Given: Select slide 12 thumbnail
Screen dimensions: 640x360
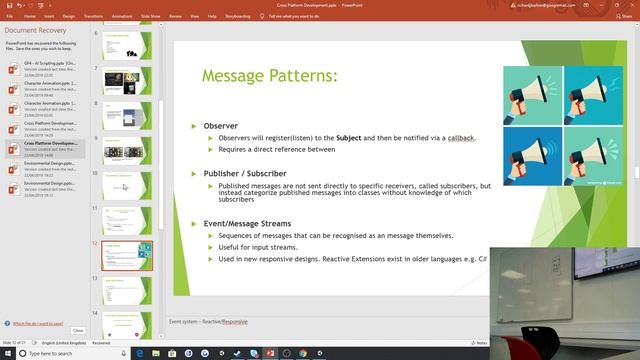Looking at the screenshot, I should pos(127,256).
